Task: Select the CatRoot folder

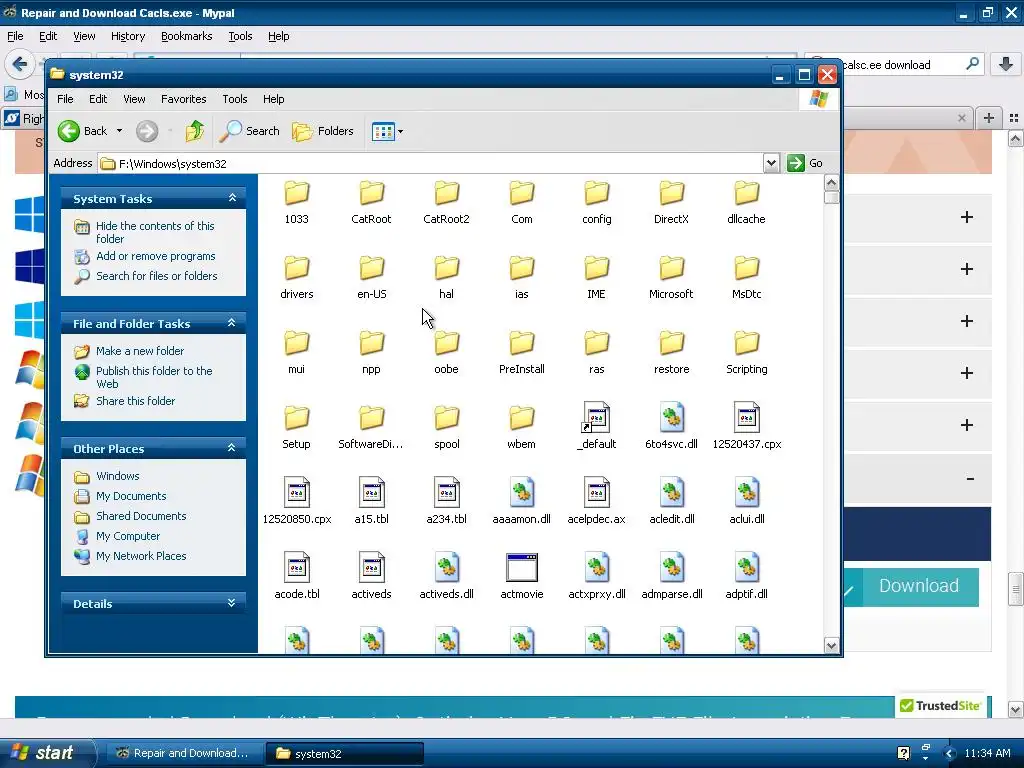Action: tap(372, 203)
